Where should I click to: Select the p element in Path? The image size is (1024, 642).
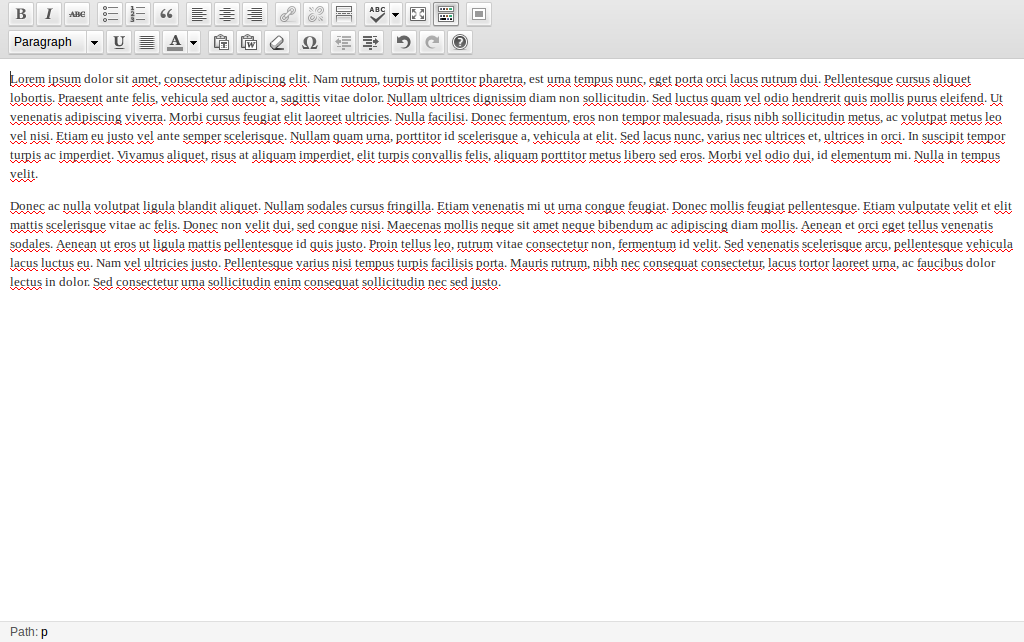pos(44,632)
